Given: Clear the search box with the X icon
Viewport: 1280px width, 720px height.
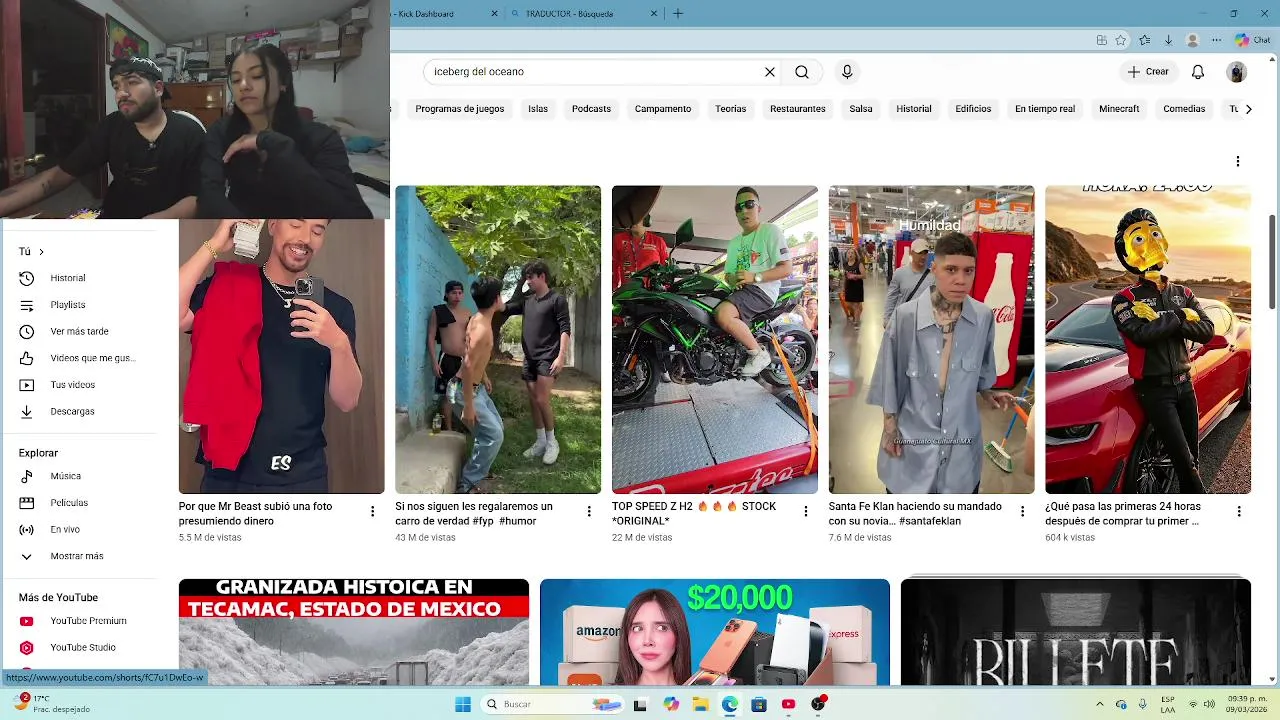Looking at the screenshot, I should click(770, 72).
